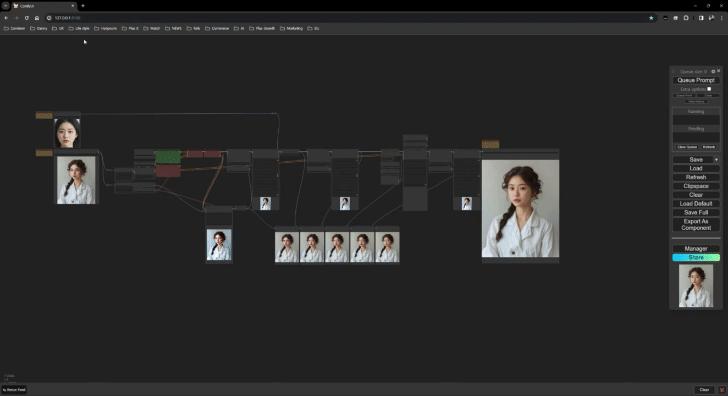Go forward in browser history
Screen dimensions: 728x396
[x=16, y=18]
